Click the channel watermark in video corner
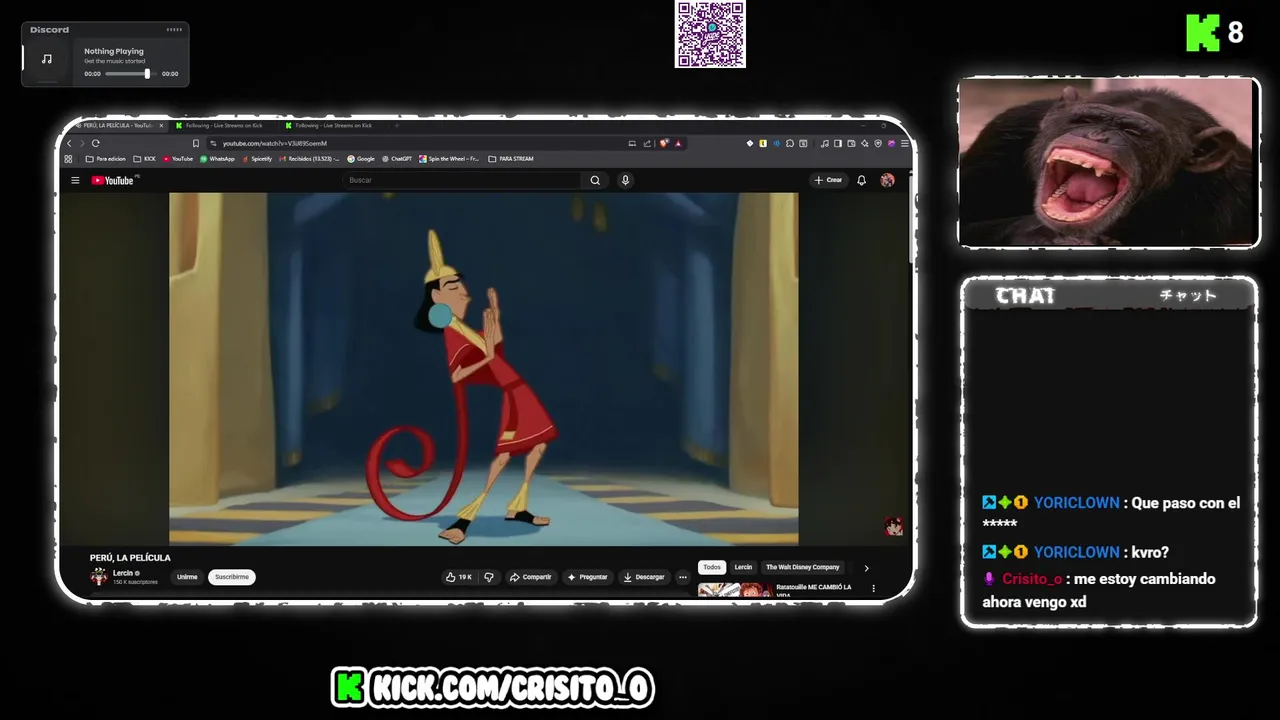 [894, 527]
